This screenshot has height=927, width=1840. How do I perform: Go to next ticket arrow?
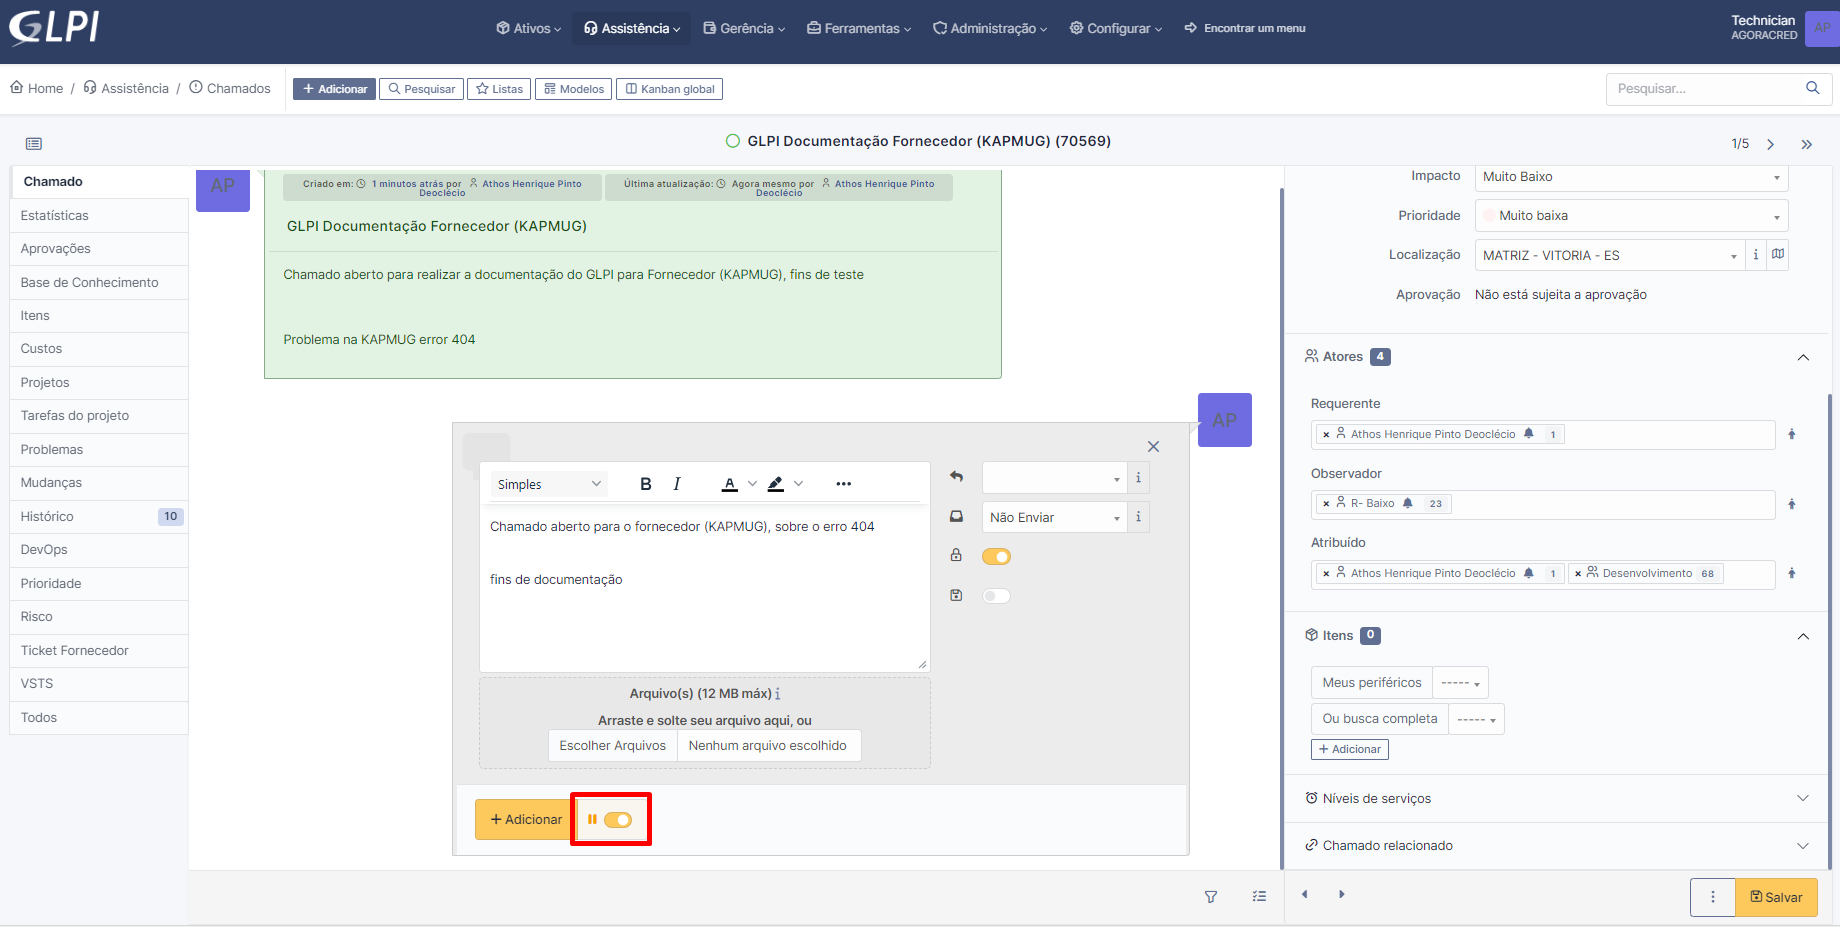[x=1770, y=144]
